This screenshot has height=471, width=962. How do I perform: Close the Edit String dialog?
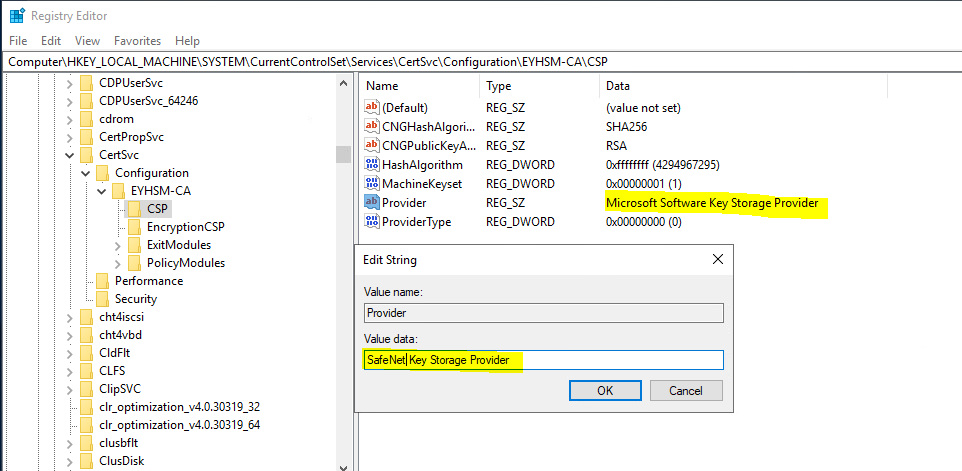click(717, 260)
